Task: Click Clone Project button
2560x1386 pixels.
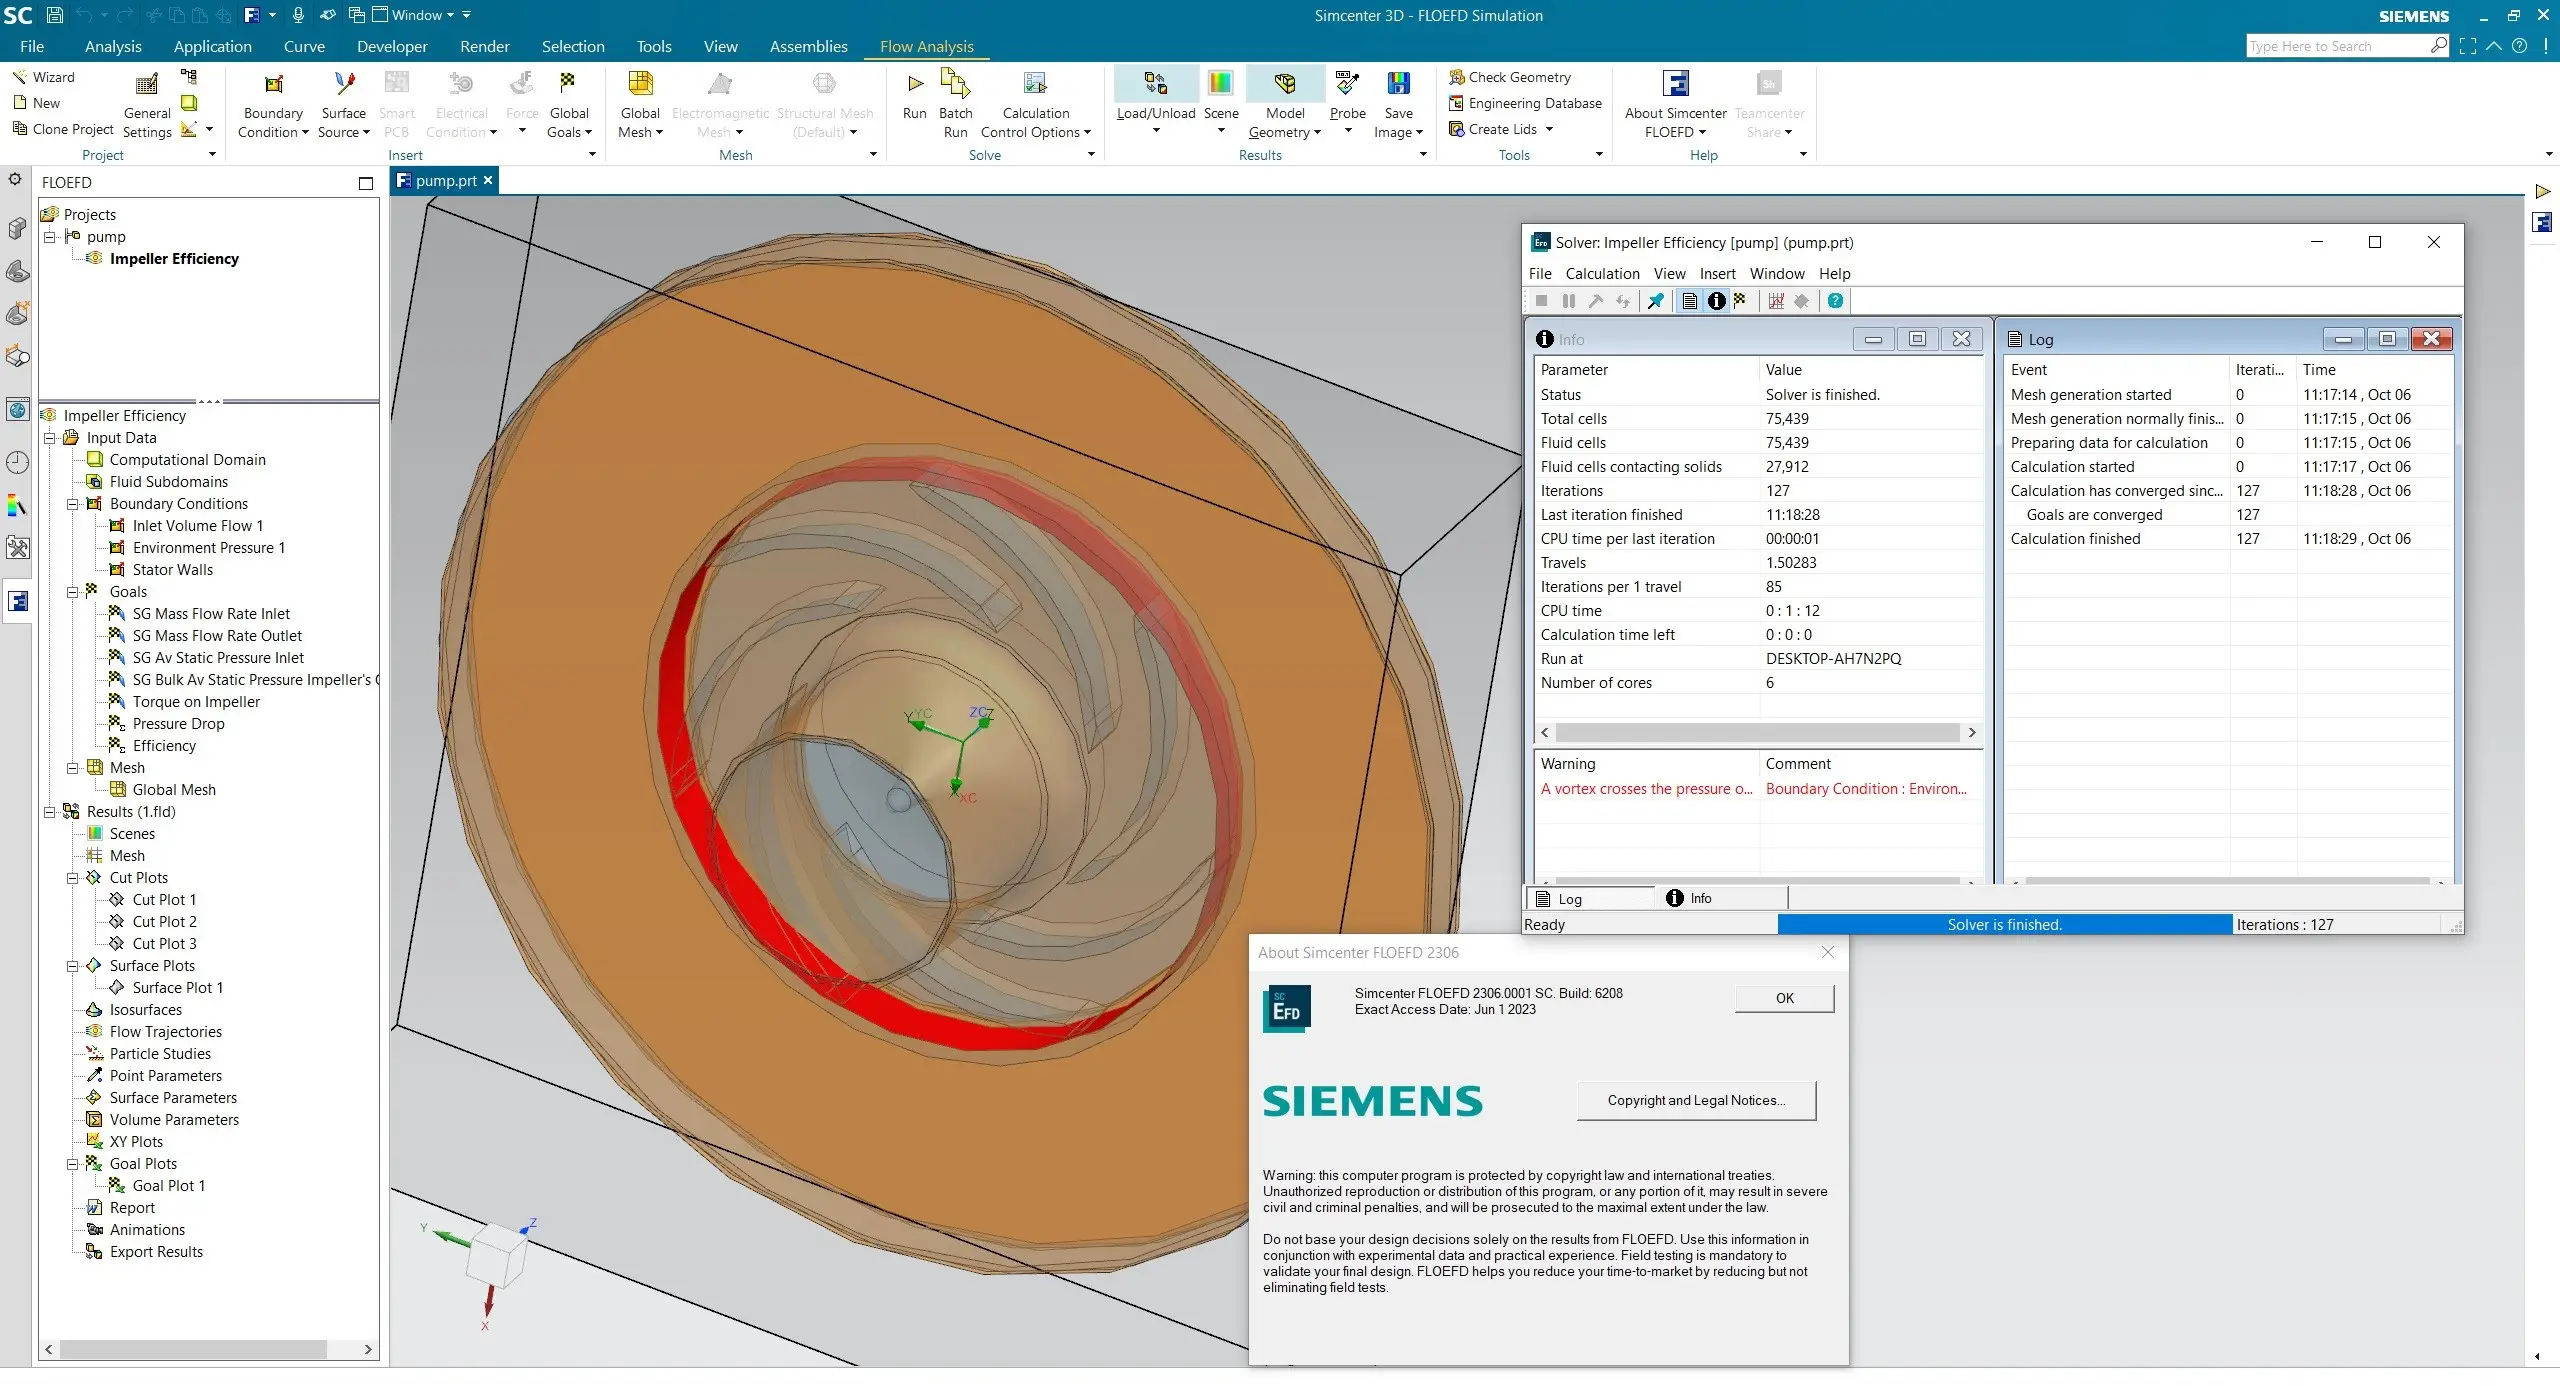Action: pos(62,129)
